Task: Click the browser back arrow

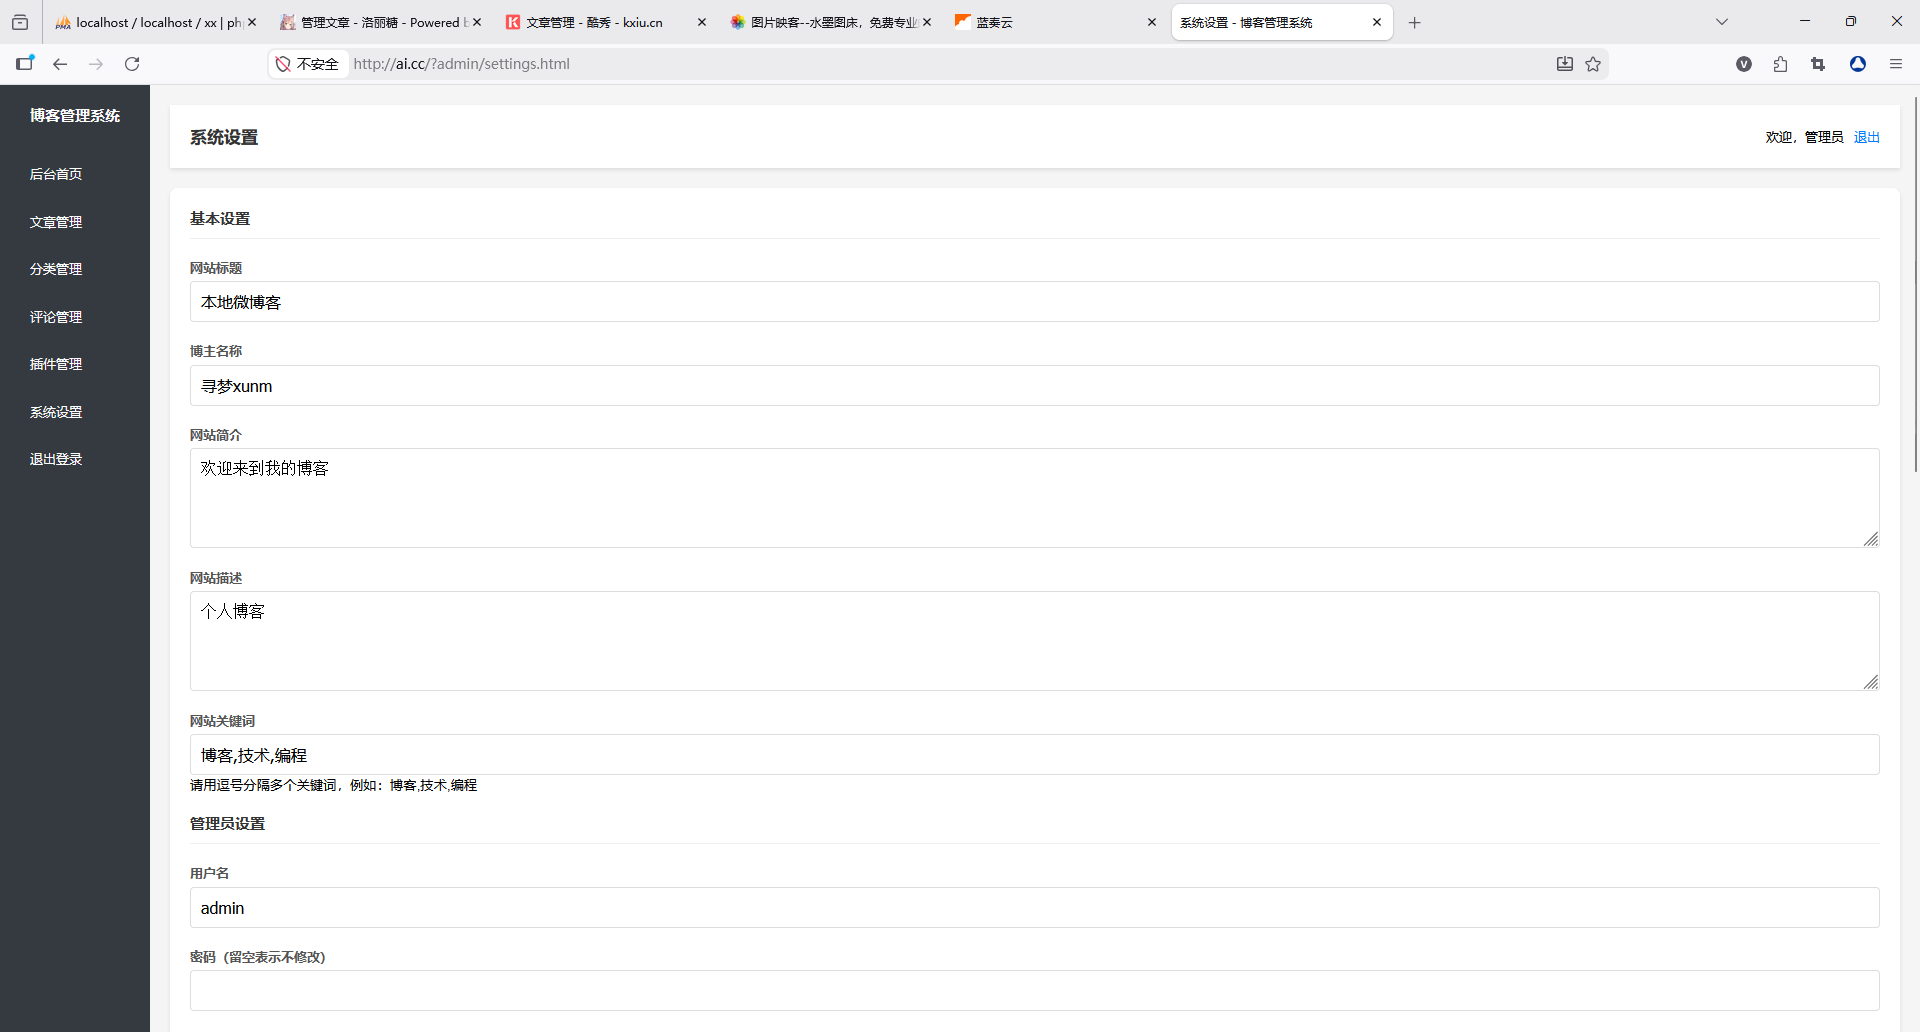Action: [60, 64]
